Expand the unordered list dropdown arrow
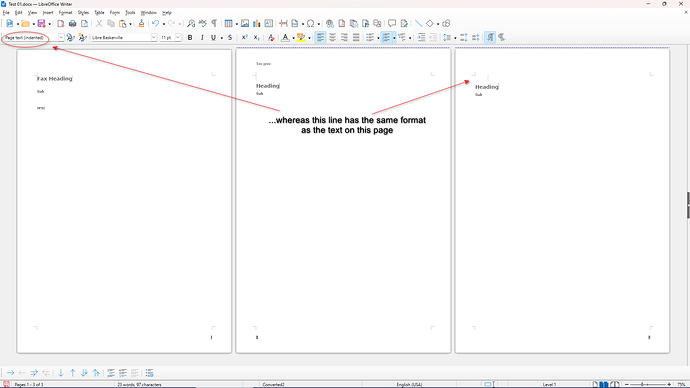 tap(378, 38)
